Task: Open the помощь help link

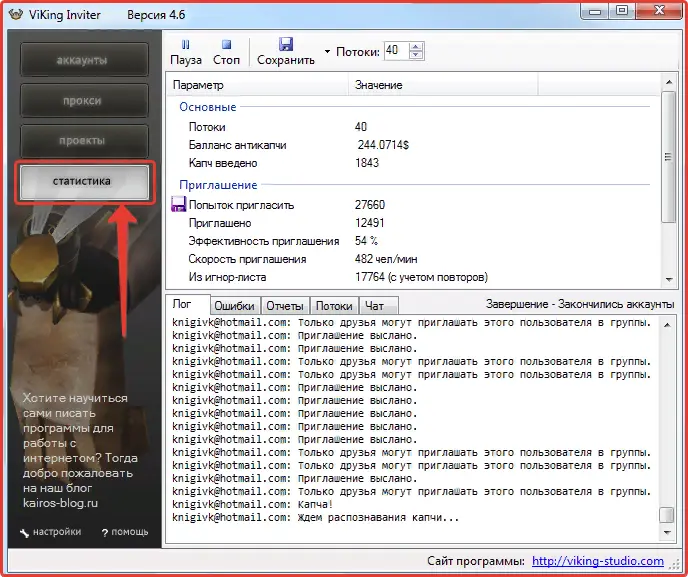Action: 129,532
